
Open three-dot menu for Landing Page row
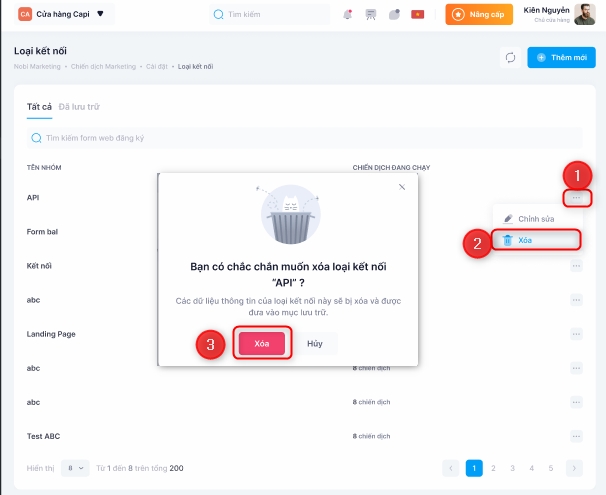pos(576,334)
